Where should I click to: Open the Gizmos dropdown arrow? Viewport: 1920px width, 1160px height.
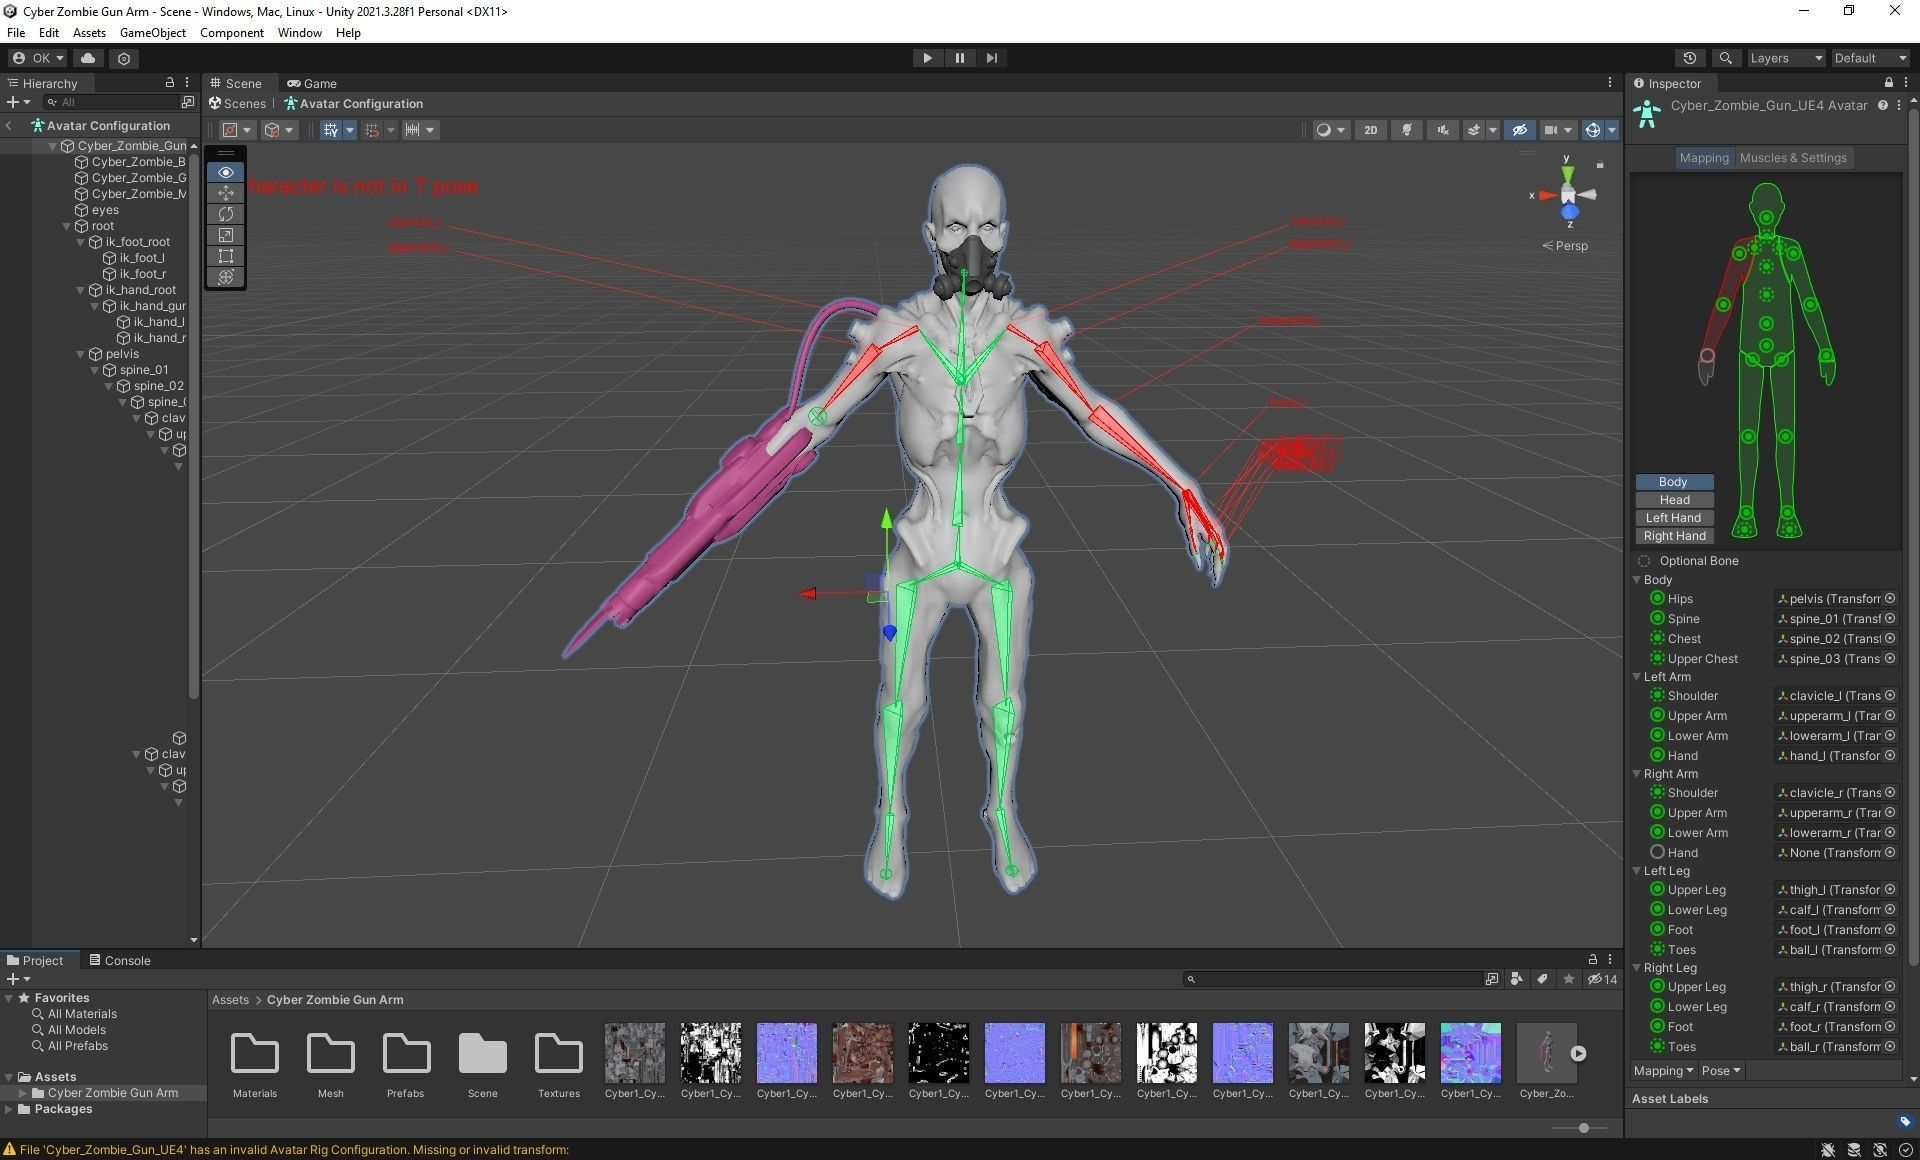[x=1611, y=130]
